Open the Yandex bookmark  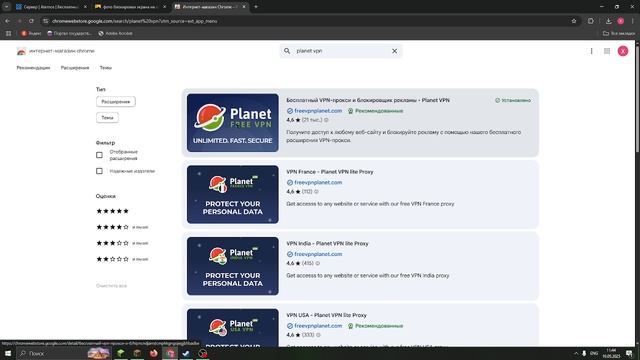(31, 33)
